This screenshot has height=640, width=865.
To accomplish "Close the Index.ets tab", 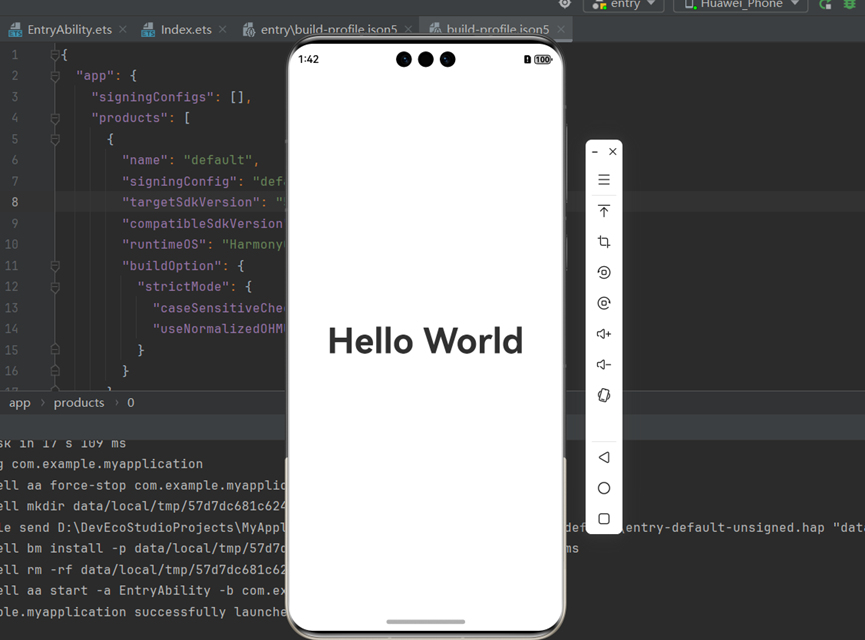I will pyautogui.click(x=222, y=29).
